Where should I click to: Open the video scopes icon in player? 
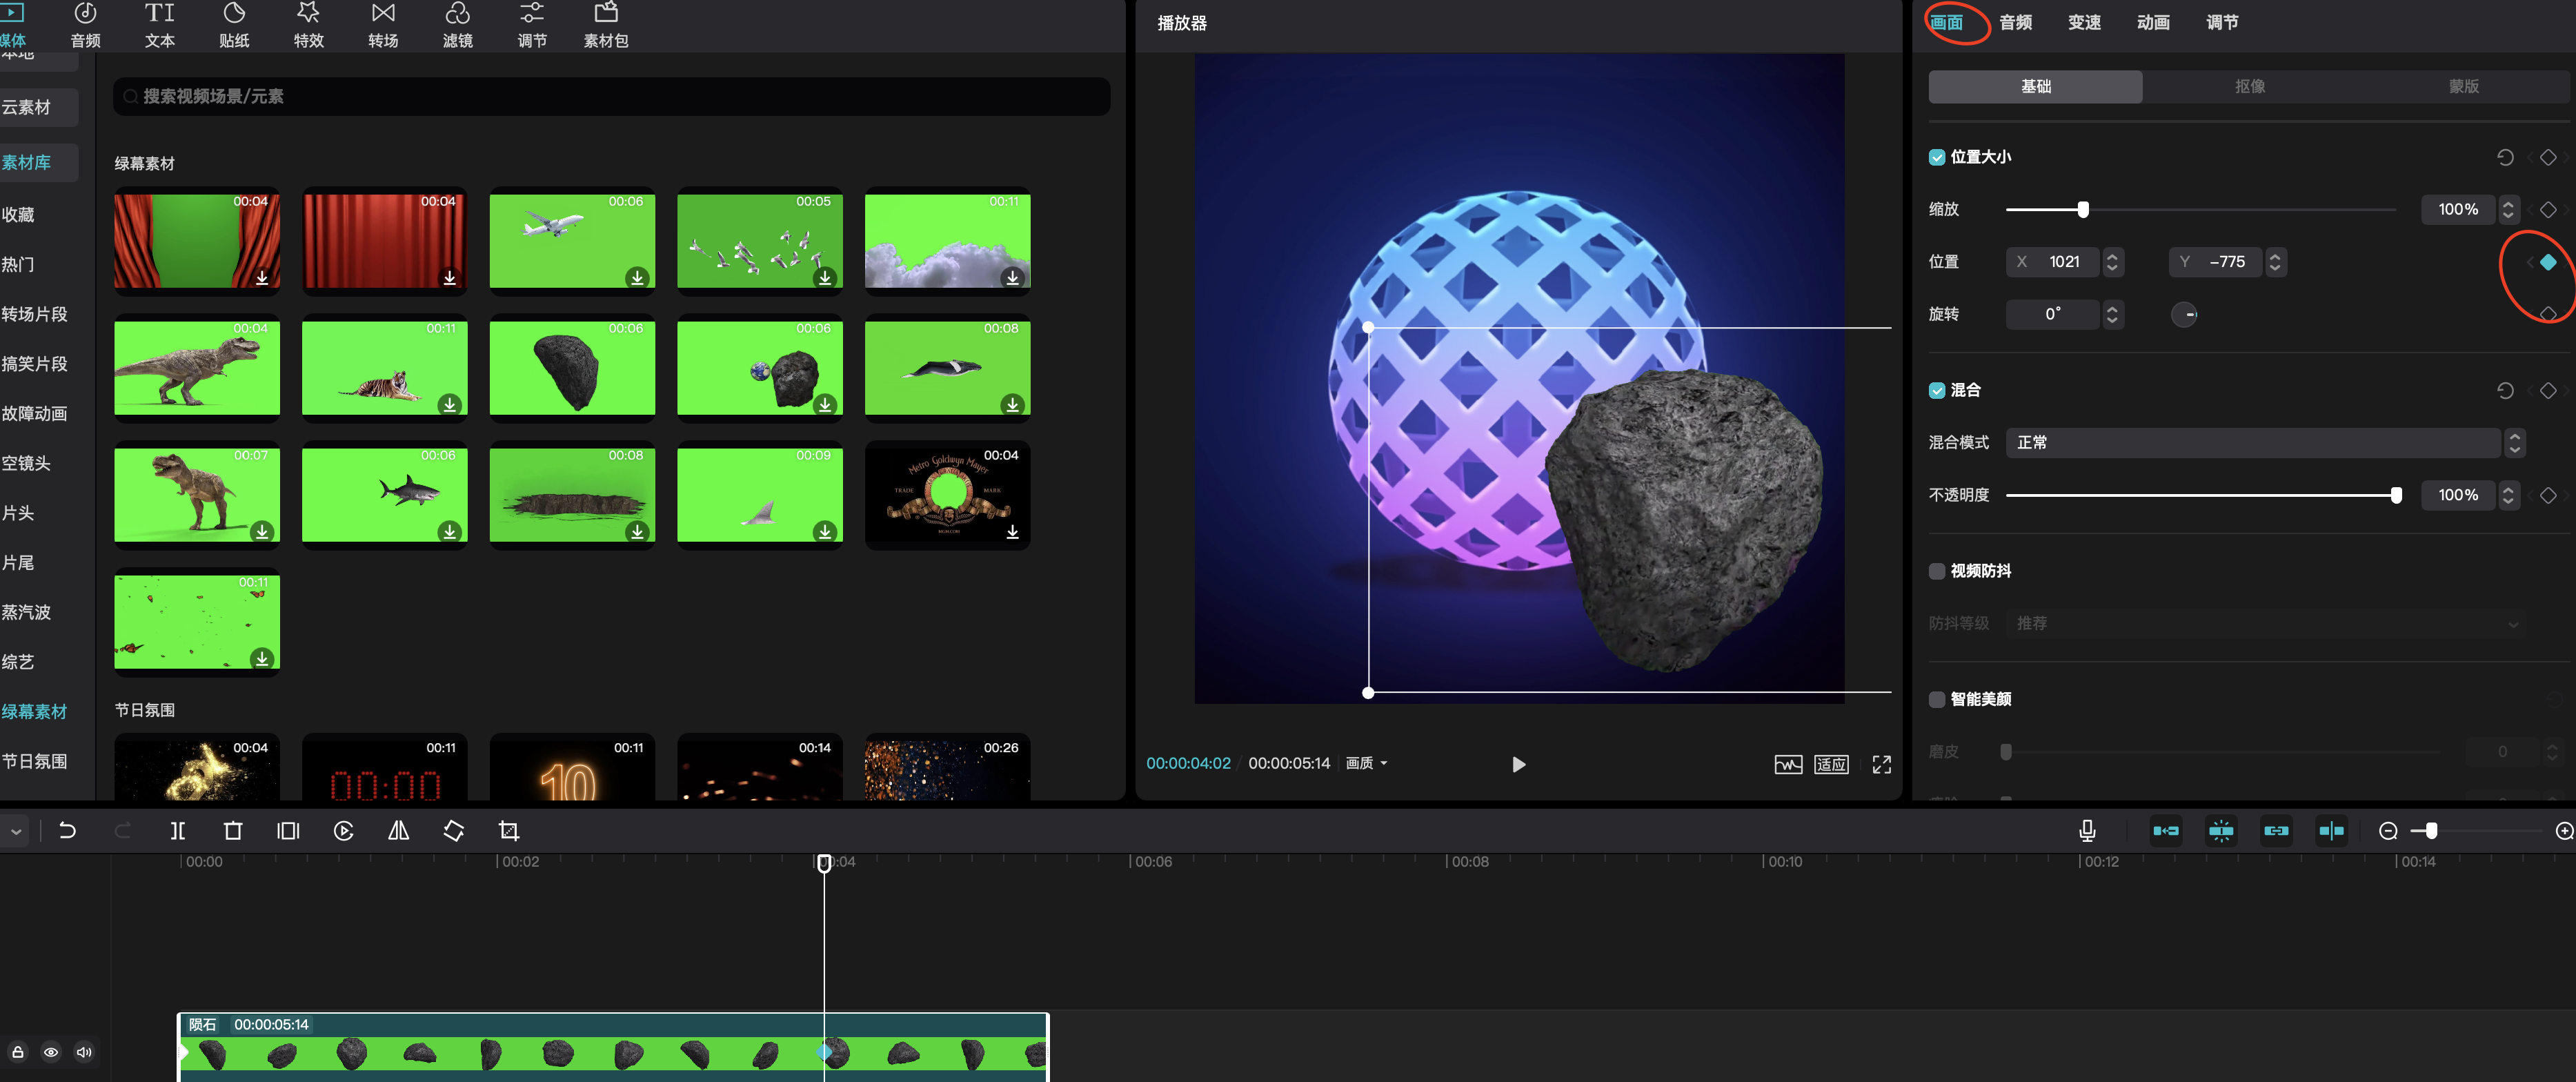point(1788,764)
